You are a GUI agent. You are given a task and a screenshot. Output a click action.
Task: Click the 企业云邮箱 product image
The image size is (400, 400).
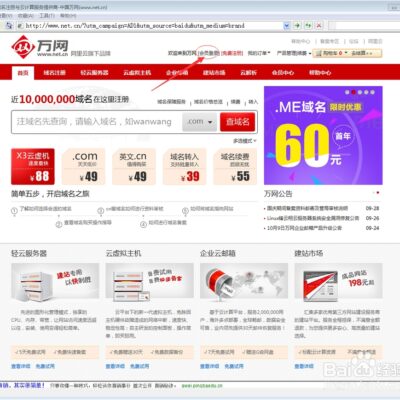244,282
